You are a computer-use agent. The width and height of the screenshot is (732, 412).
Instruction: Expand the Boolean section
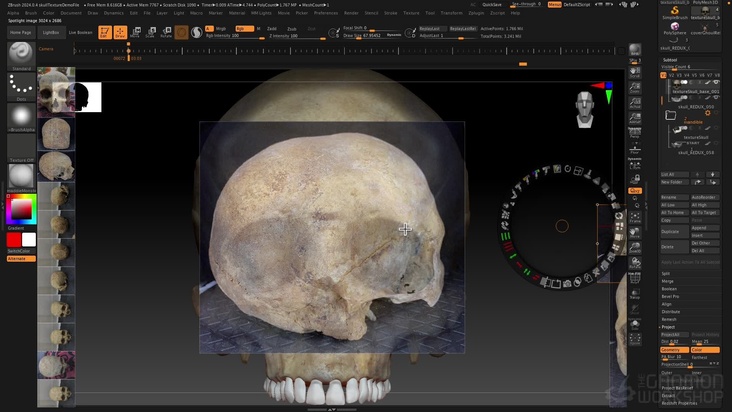pos(669,289)
